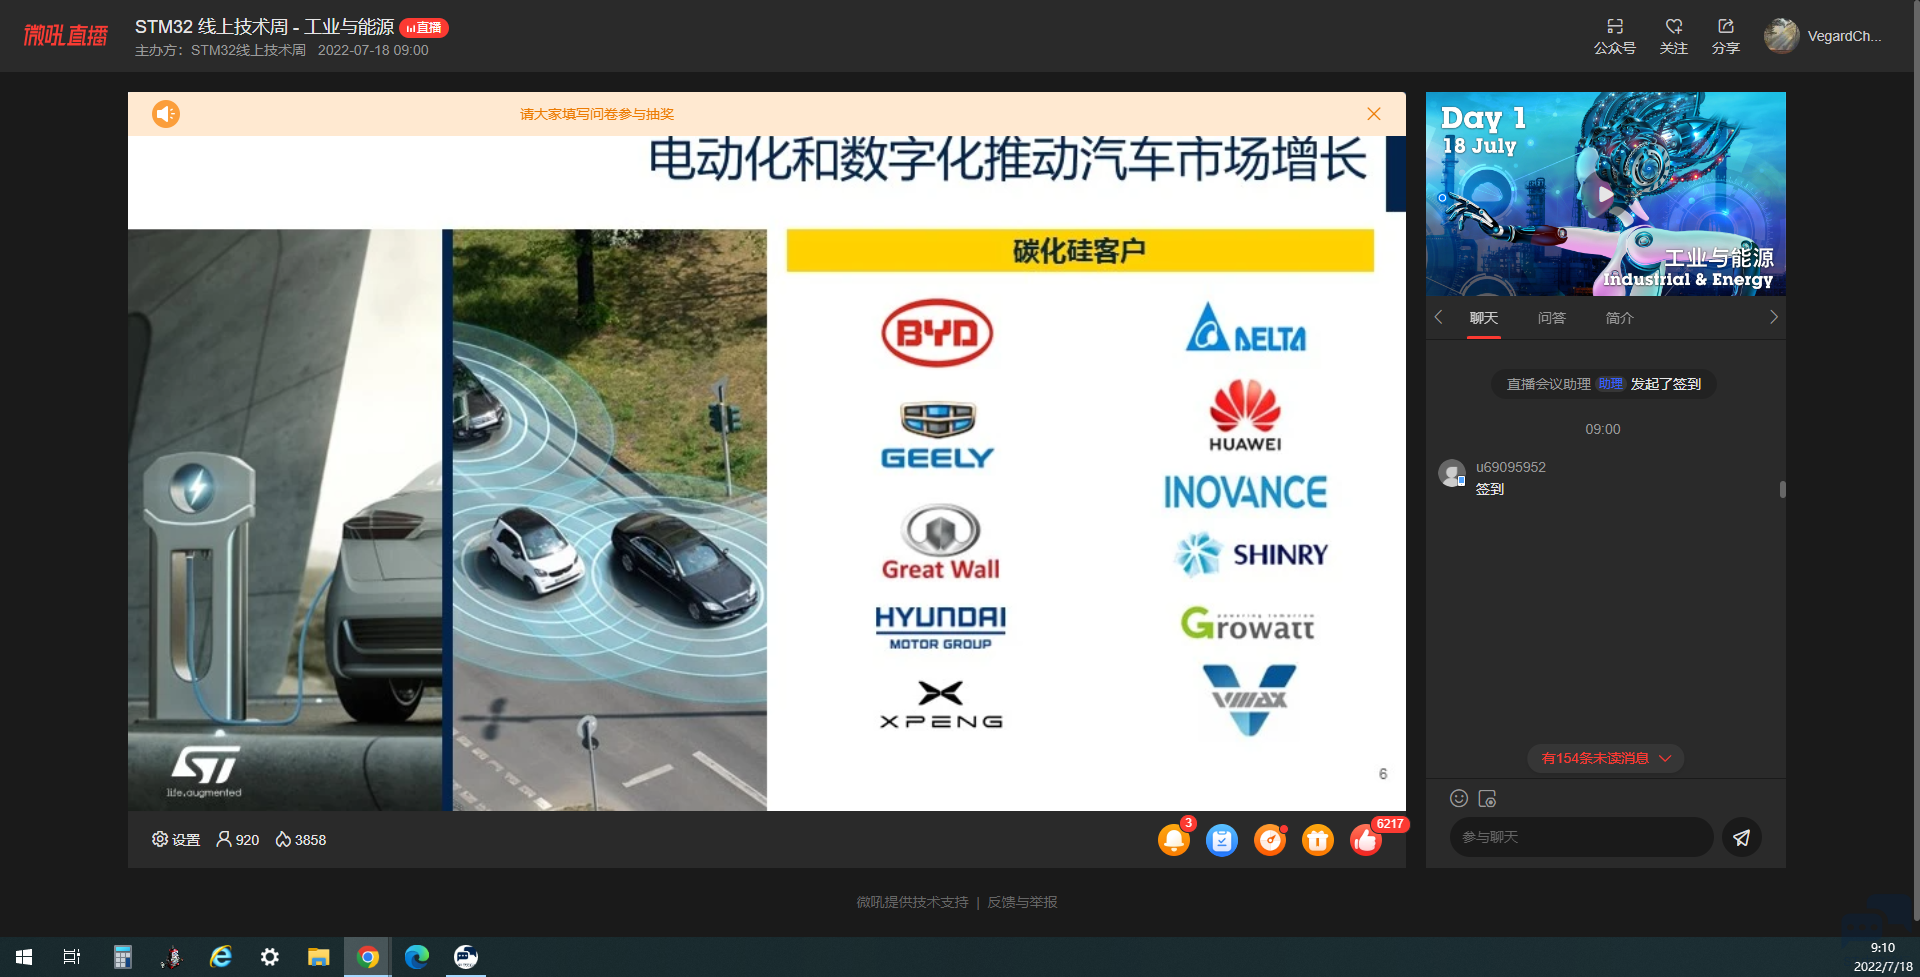Image resolution: width=1920 pixels, height=977 pixels.
Task: Click the Day 1 Industrial & Energy banner
Action: 1606,194
